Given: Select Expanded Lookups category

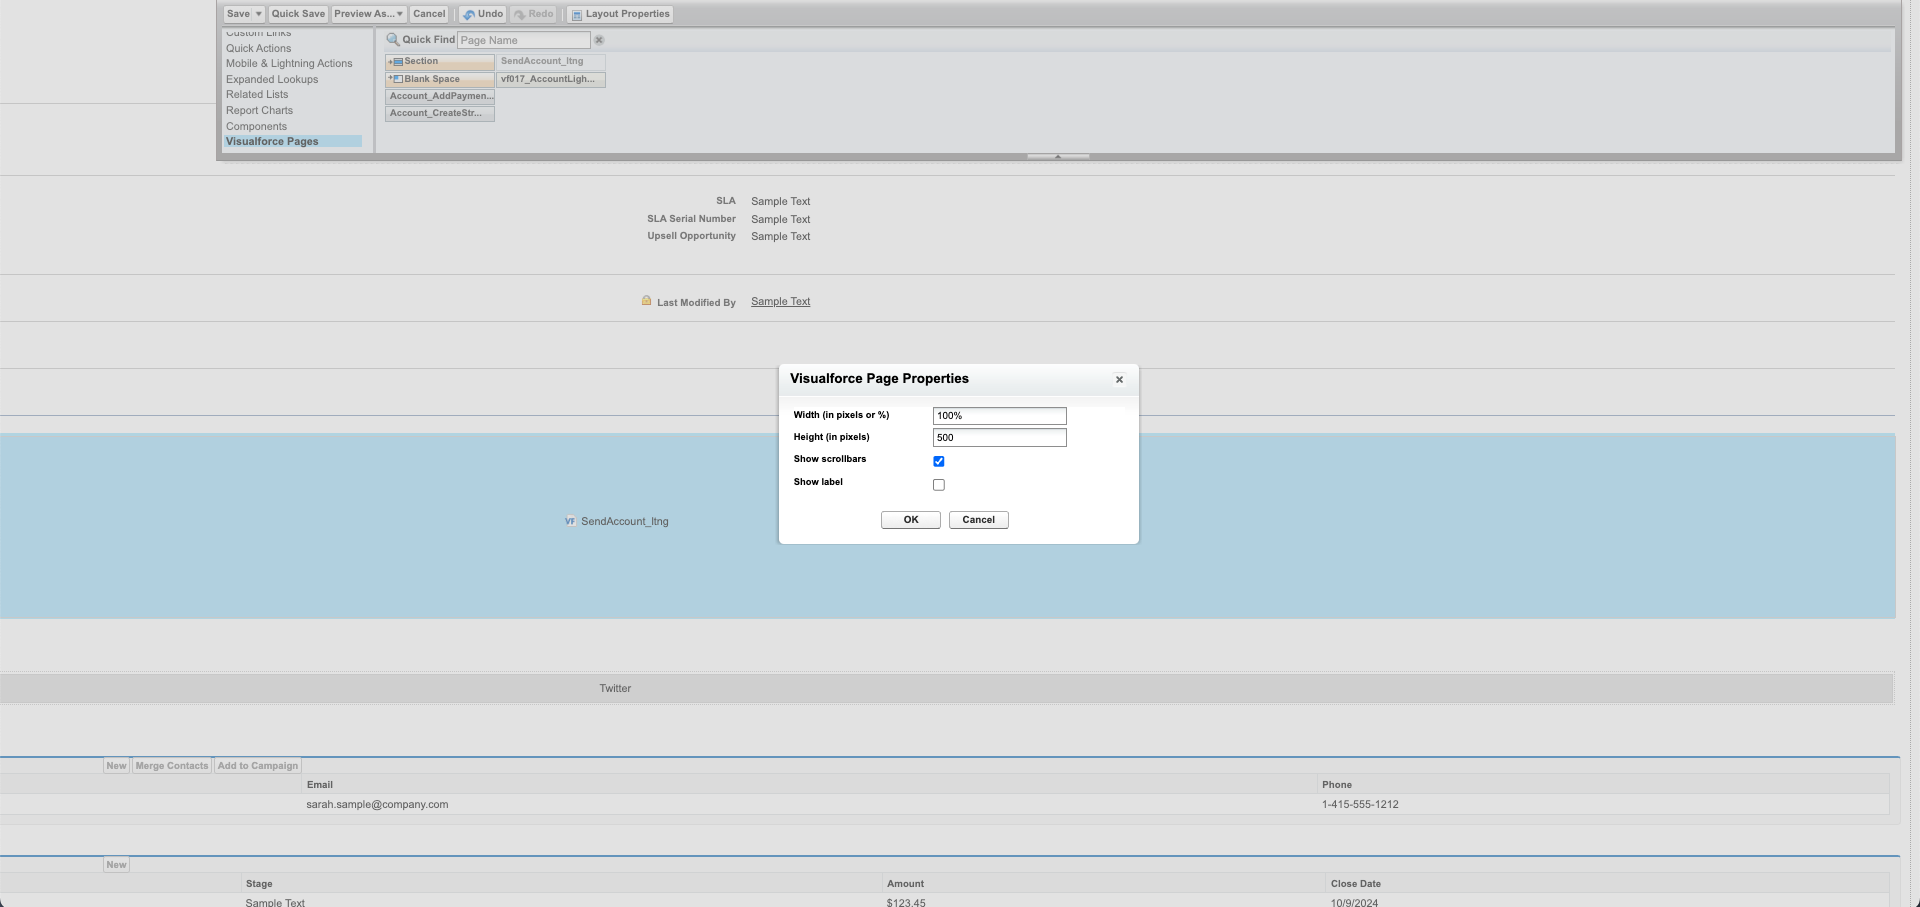Looking at the screenshot, I should [272, 79].
